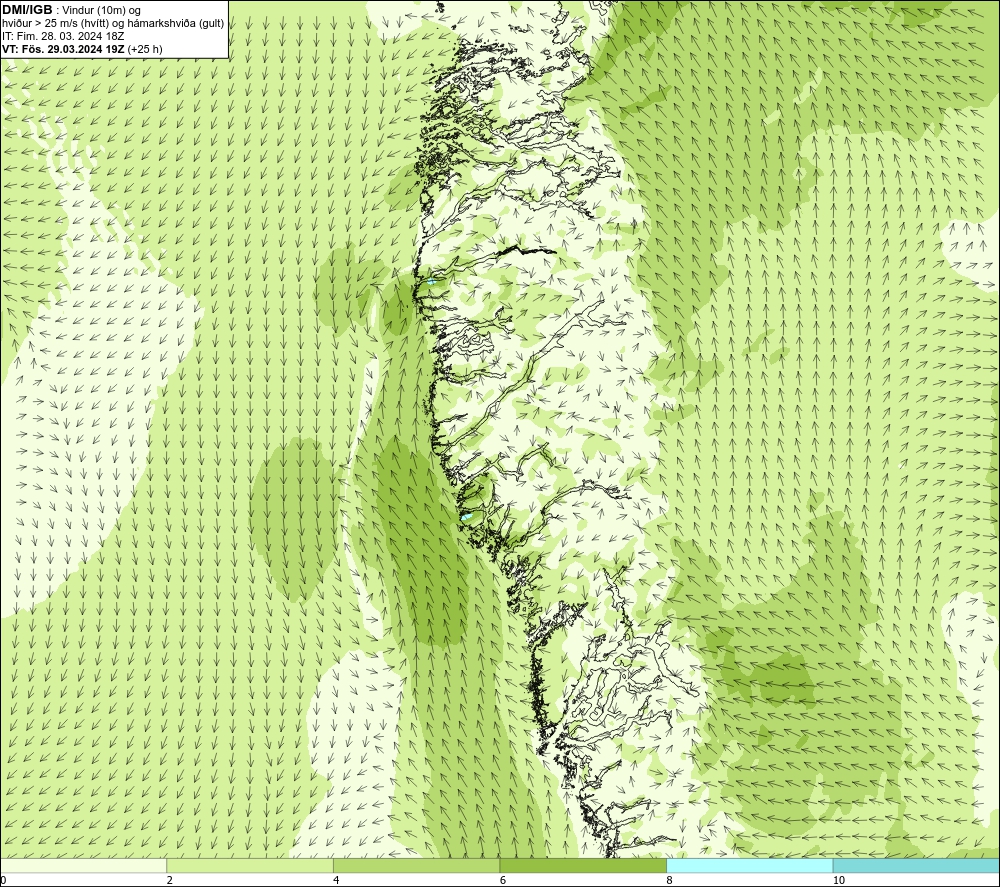The height and width of the screenshot is (887, 1000).
Task: Click the scale label '10'
Action: pos(839,880)
